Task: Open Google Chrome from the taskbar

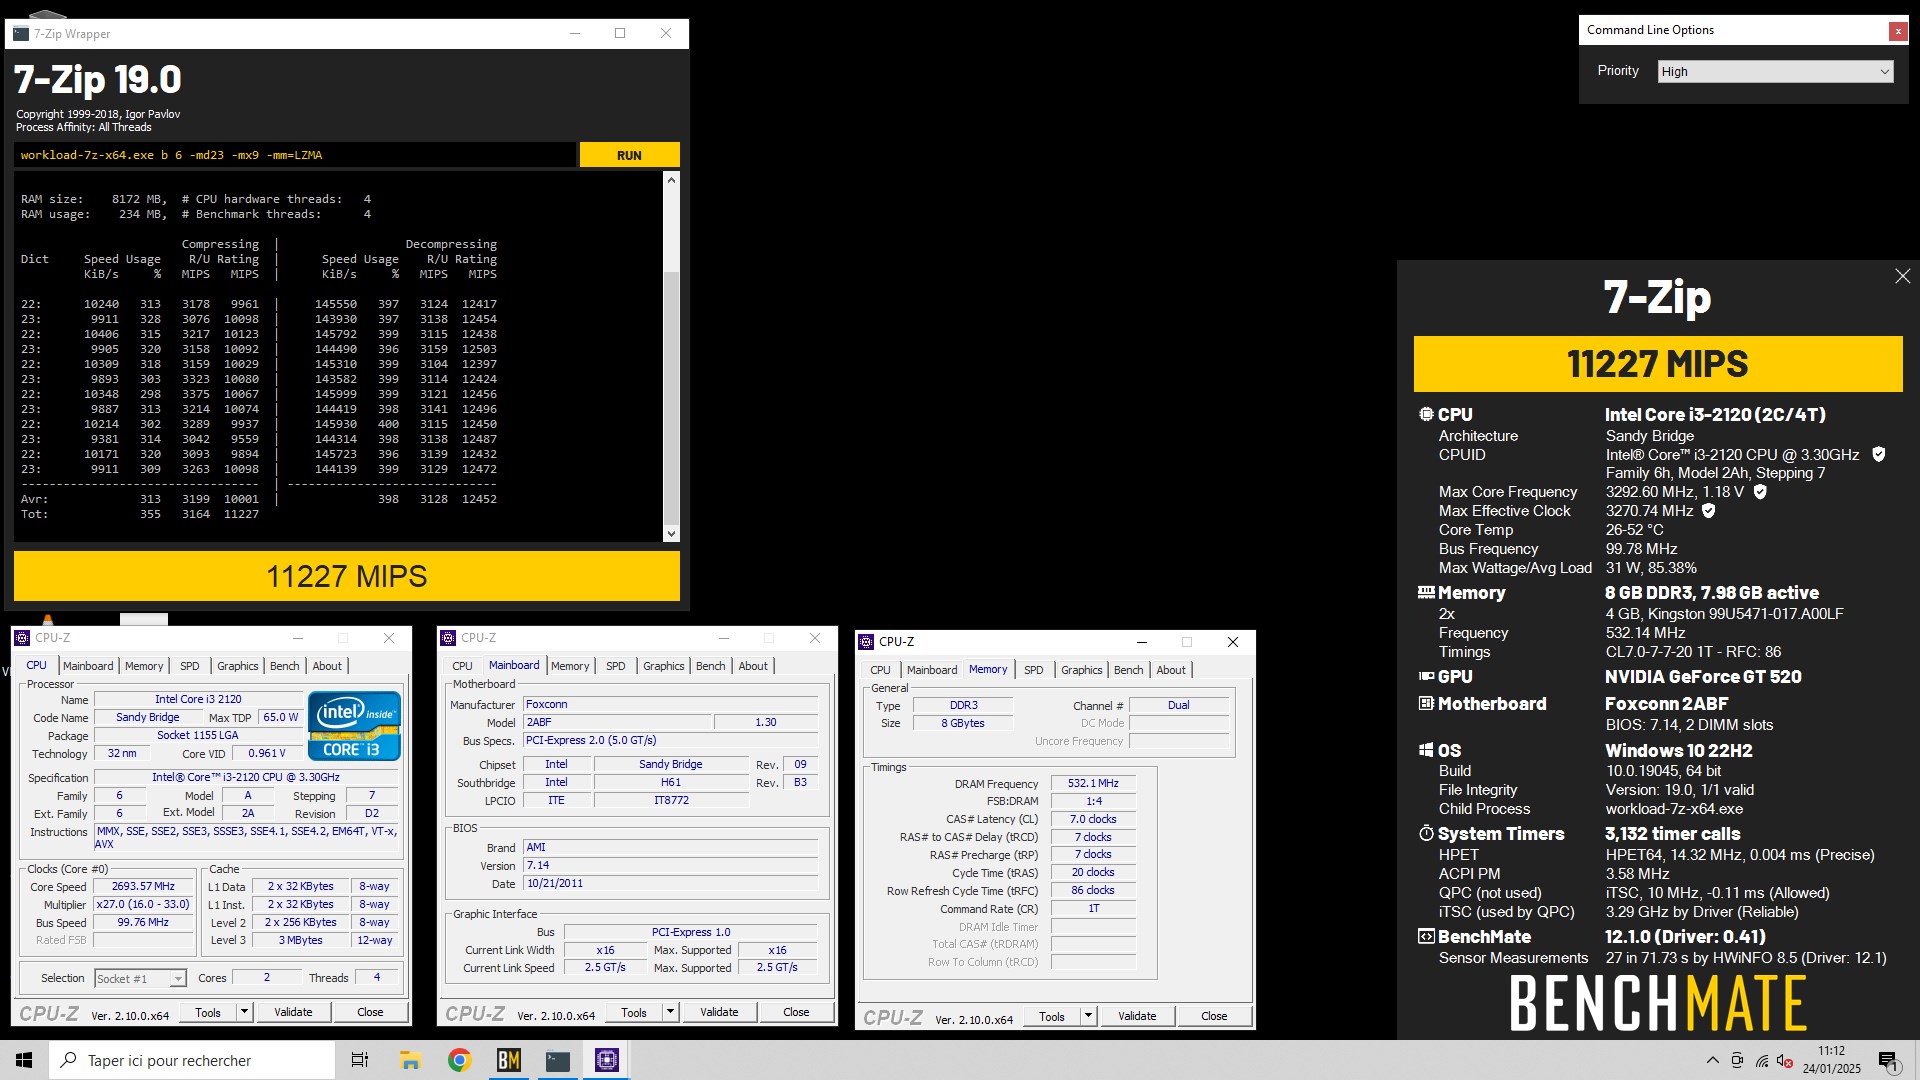Action: click(x=459, y=1060)
